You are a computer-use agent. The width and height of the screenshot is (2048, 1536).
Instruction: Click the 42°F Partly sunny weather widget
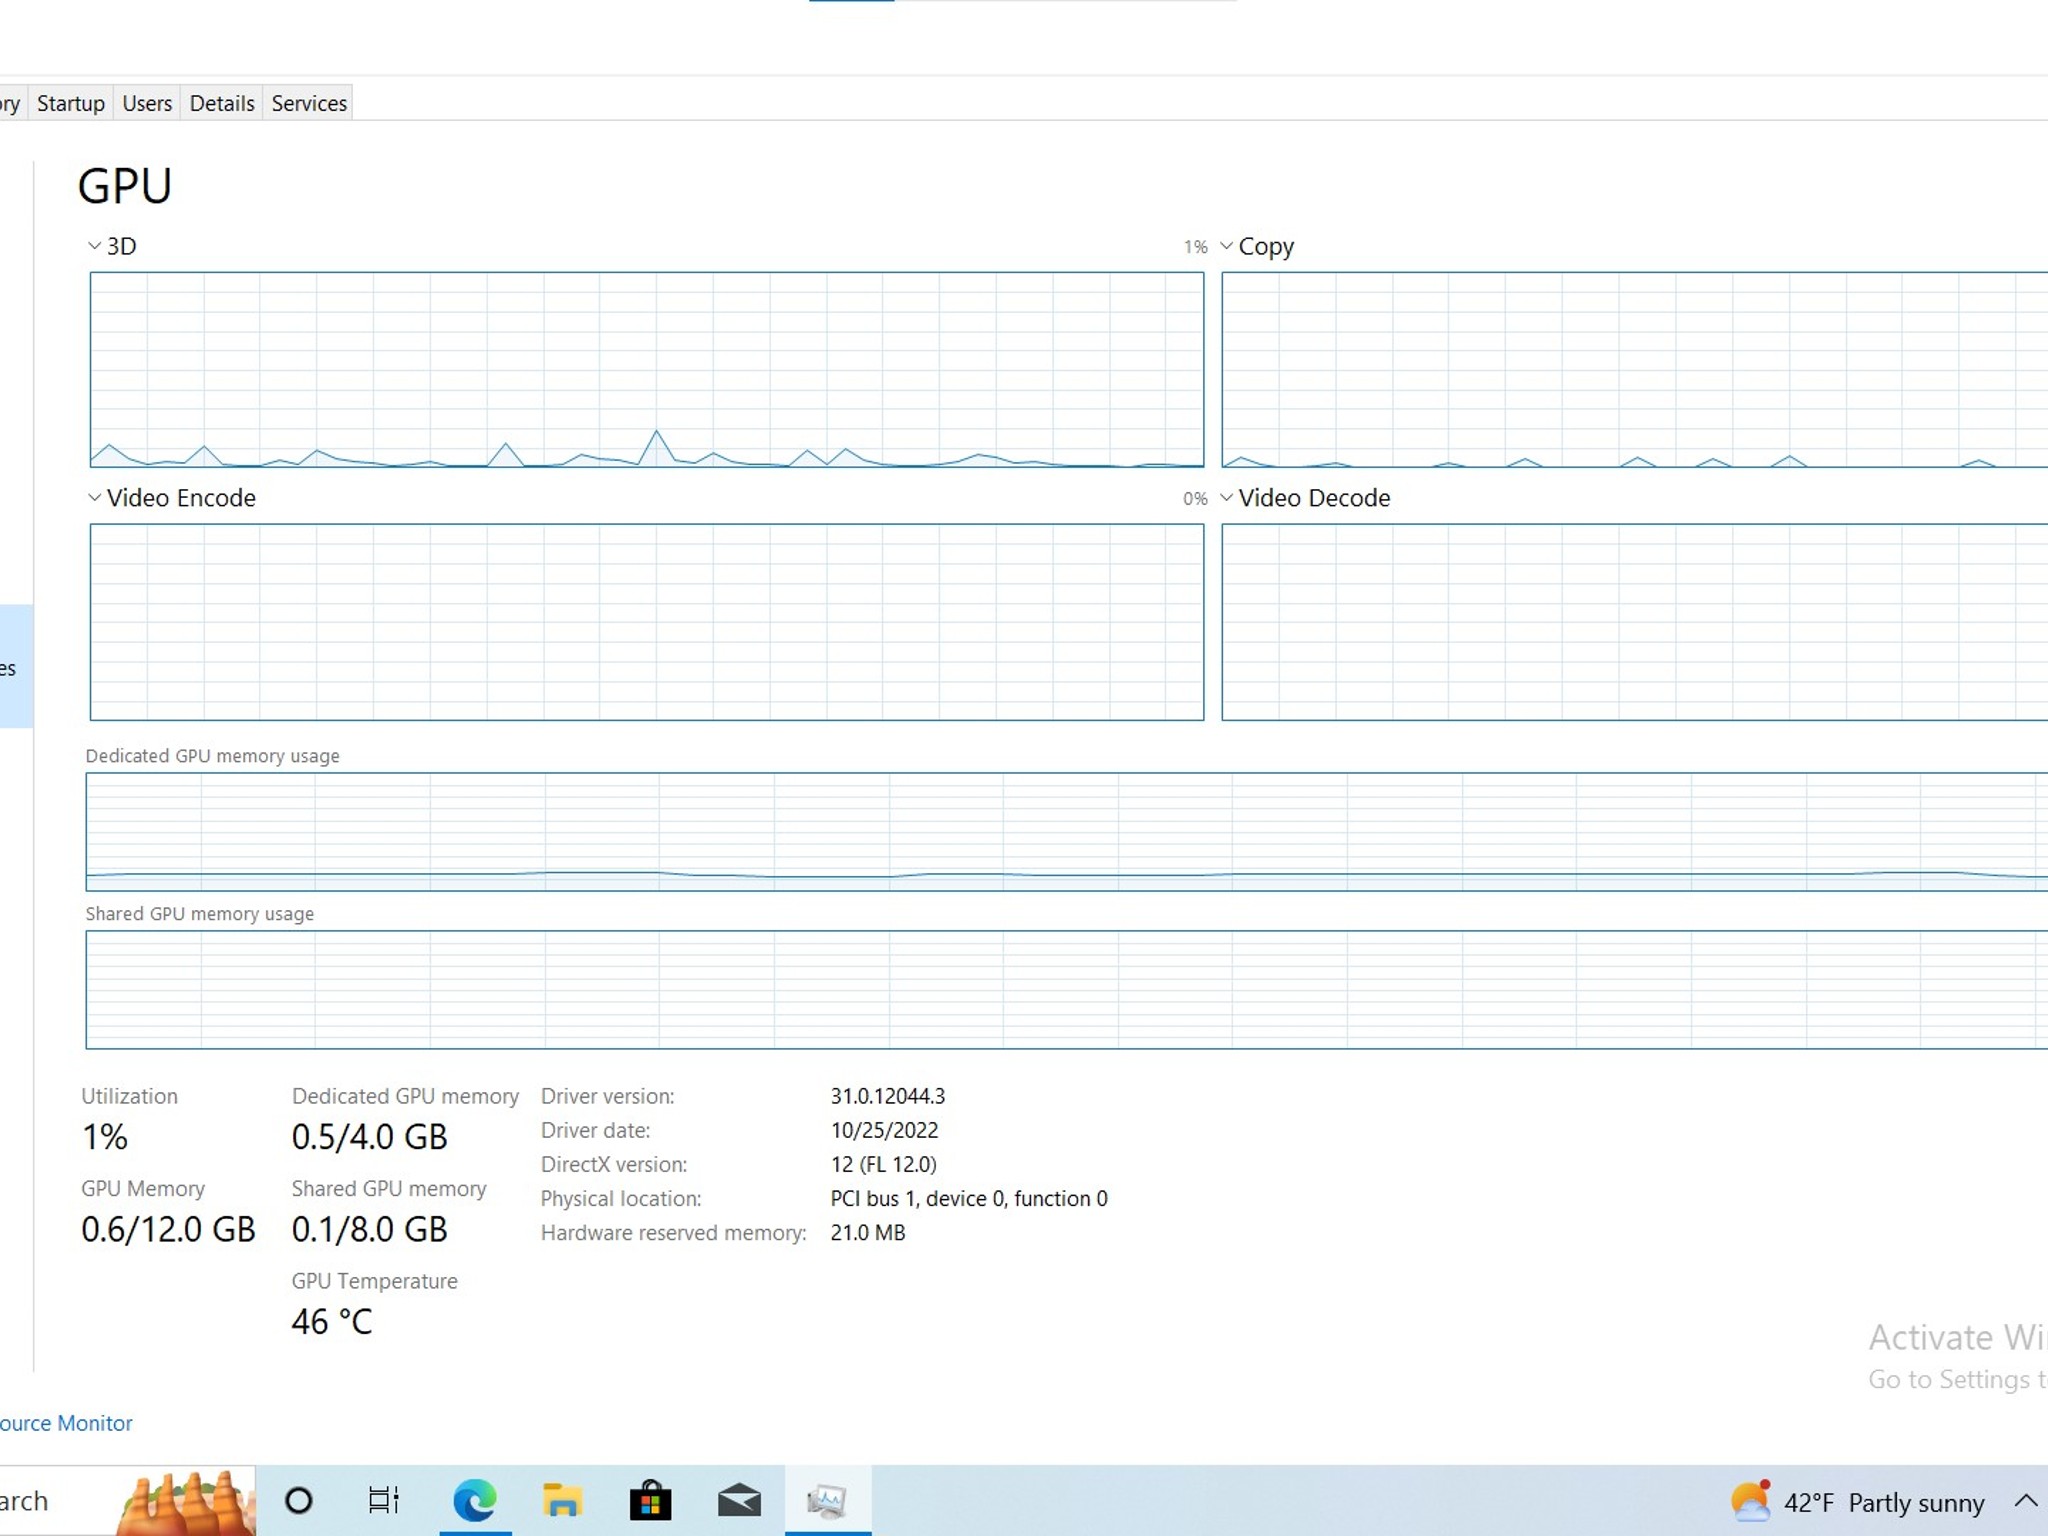pyautogui.click(x=1857, y=1502)
